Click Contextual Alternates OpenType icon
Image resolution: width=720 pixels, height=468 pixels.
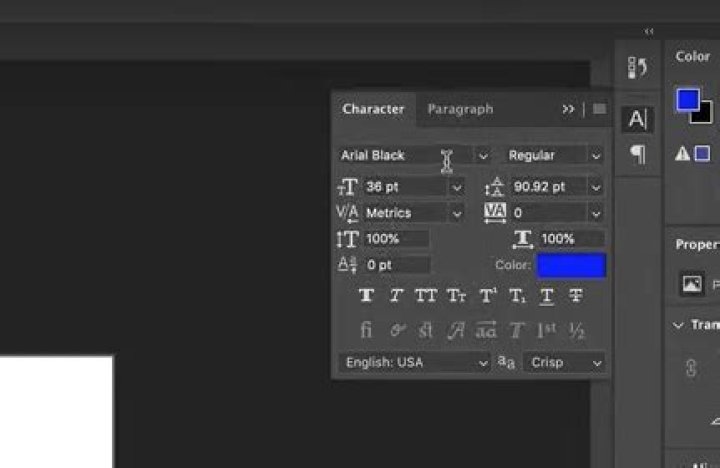click(397, 330)
